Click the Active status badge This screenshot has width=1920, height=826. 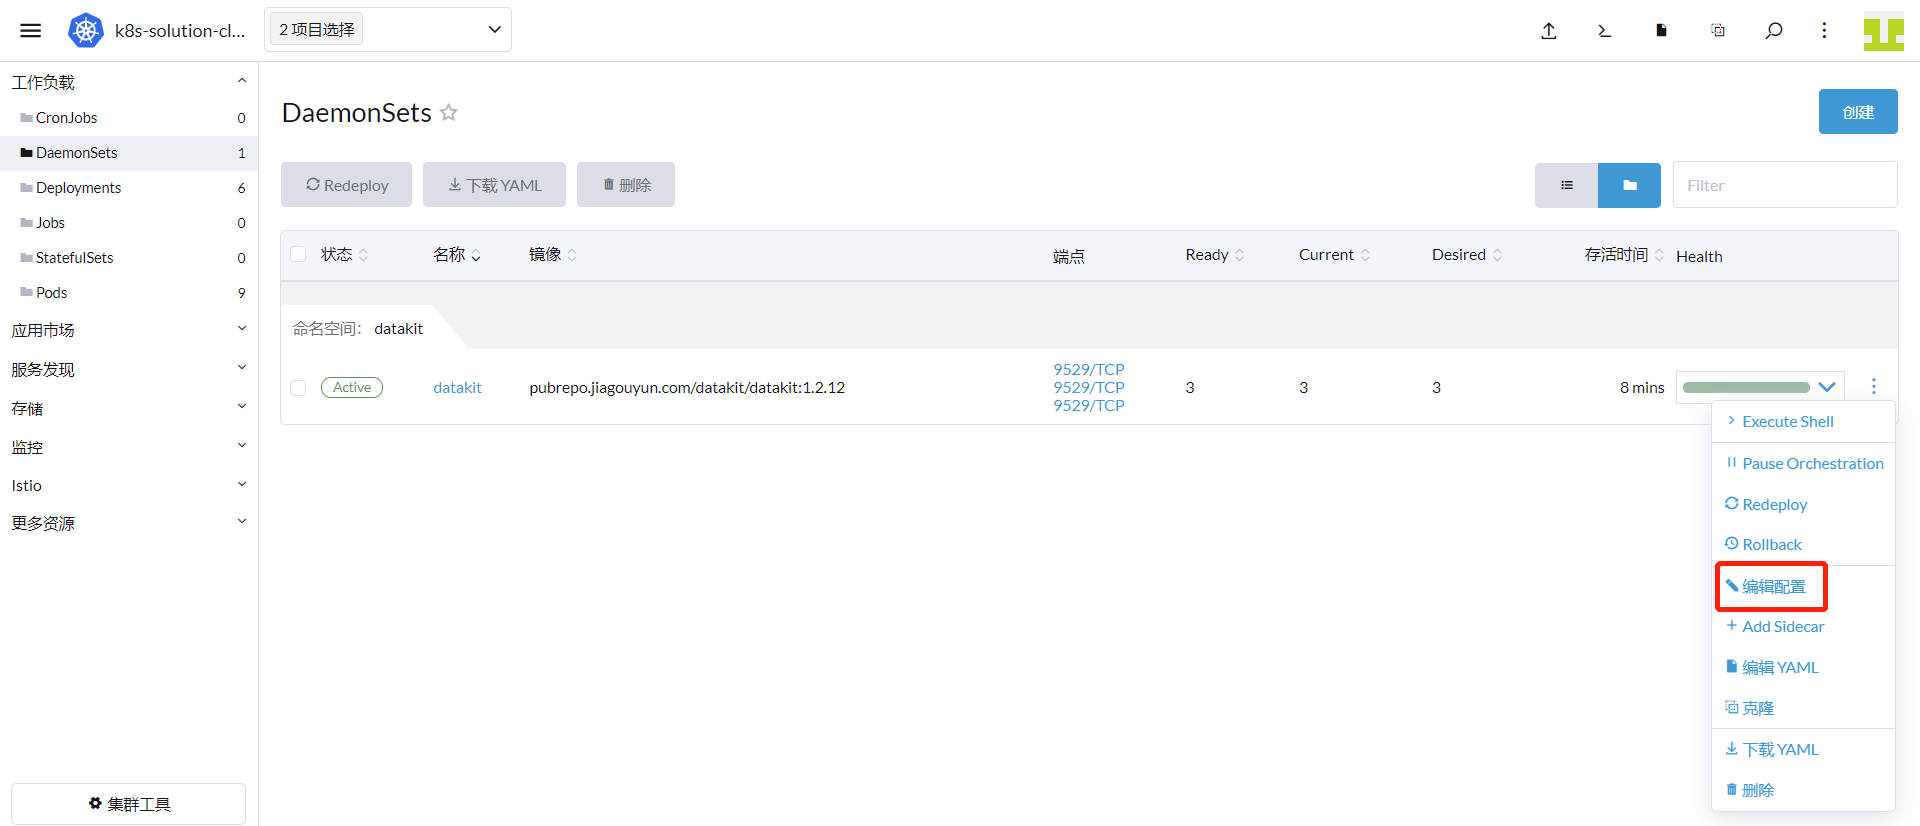click(352, 387)
